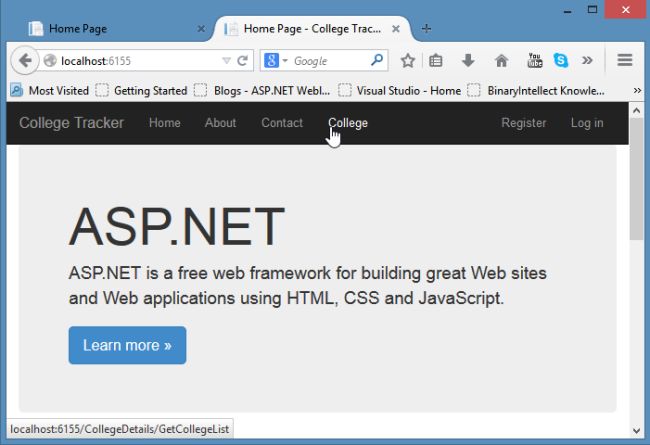Click the YouTube toolbar icon
The height and width of the screenshot is (445, 650).
click(x=534, y=61)
